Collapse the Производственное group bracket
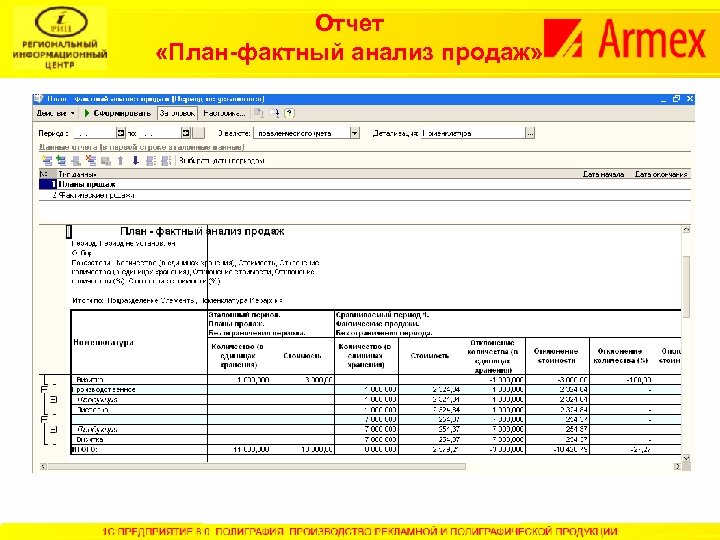Screen dimensions: 720x540 click(x=44, y=389)
